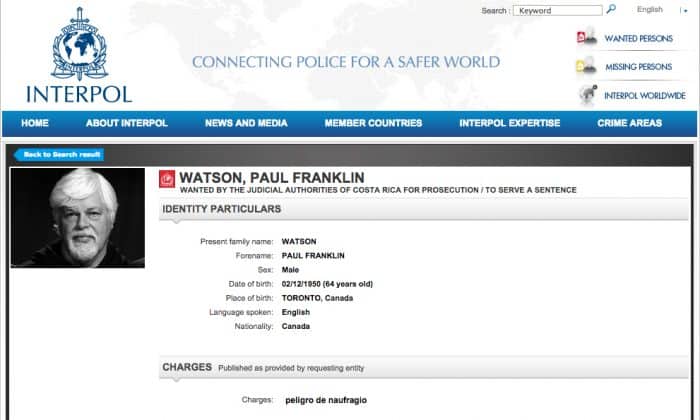
Task: Click the search magnifier icon
Action: tap(611, 9)
